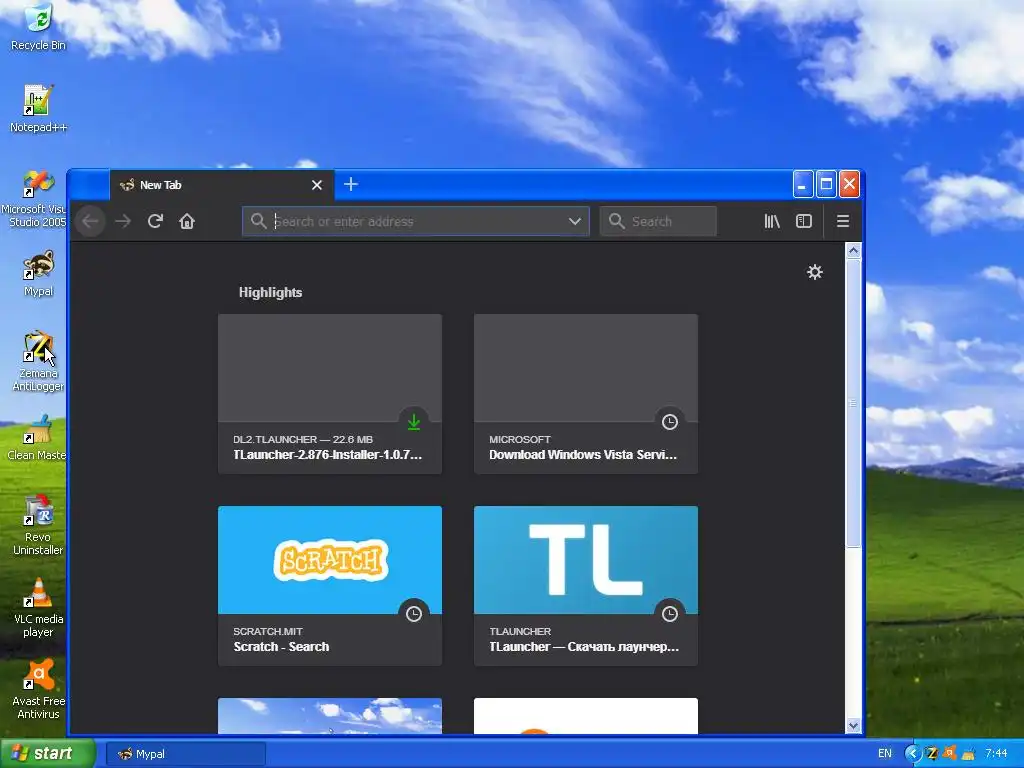The image size is (1024, 768).
Task: Open the Scratch - Search highlight card
Action: pyautogui.click(x=330, y=586)
